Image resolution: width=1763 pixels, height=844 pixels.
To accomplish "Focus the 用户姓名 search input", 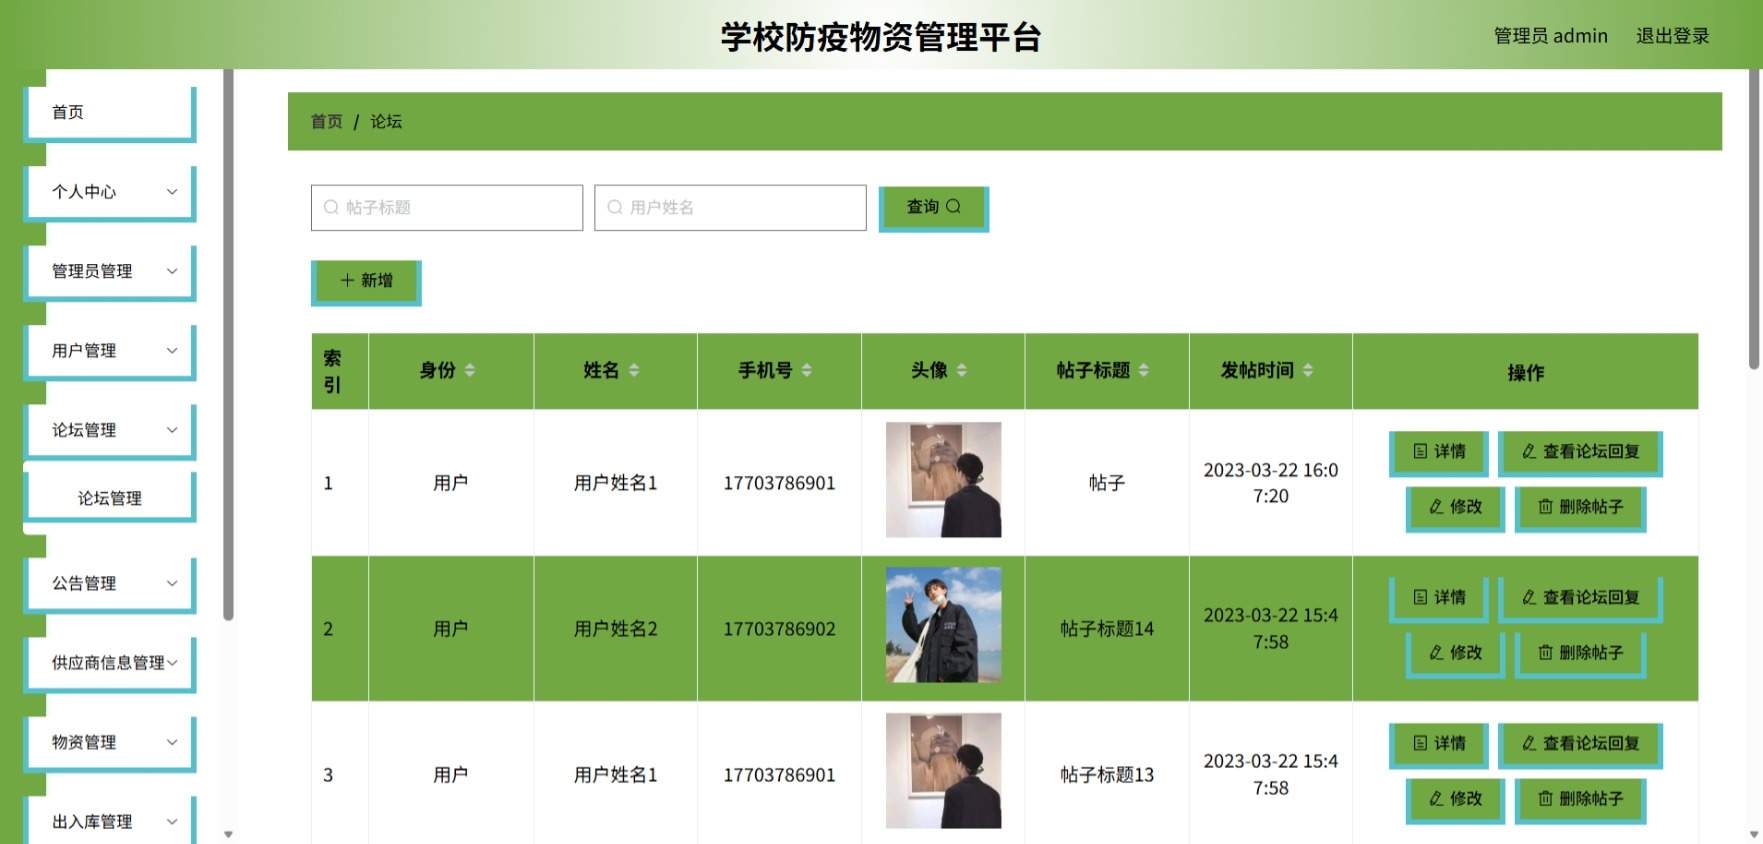I will click(730, 207).
